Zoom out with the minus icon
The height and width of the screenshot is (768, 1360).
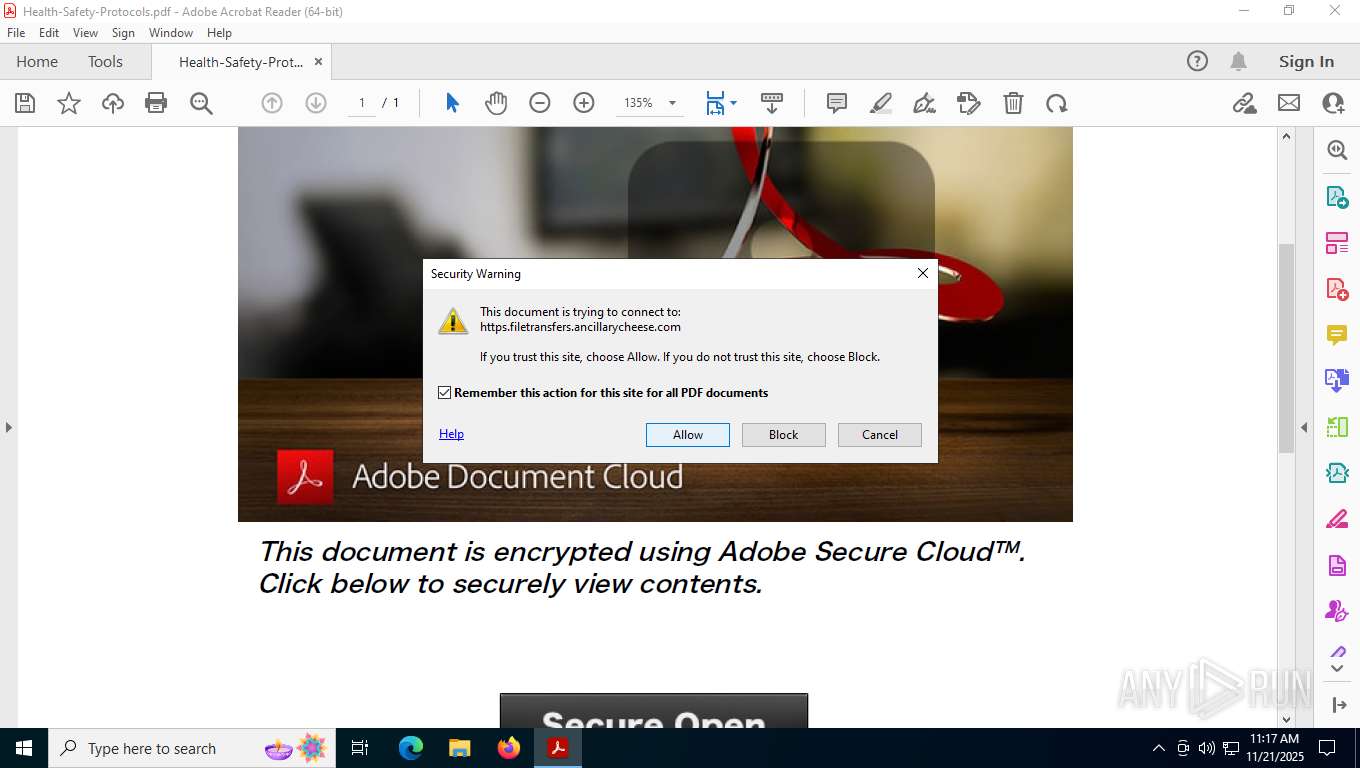(540, 103)
